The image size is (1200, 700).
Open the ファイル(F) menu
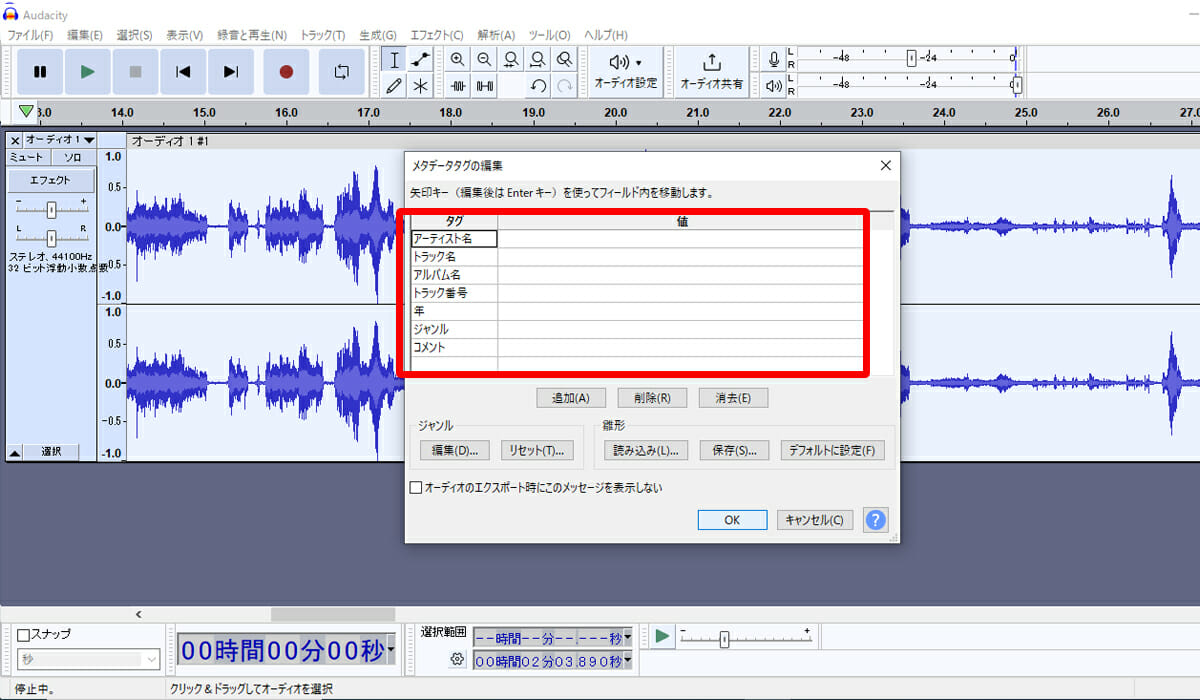click(x=30, y=35)
